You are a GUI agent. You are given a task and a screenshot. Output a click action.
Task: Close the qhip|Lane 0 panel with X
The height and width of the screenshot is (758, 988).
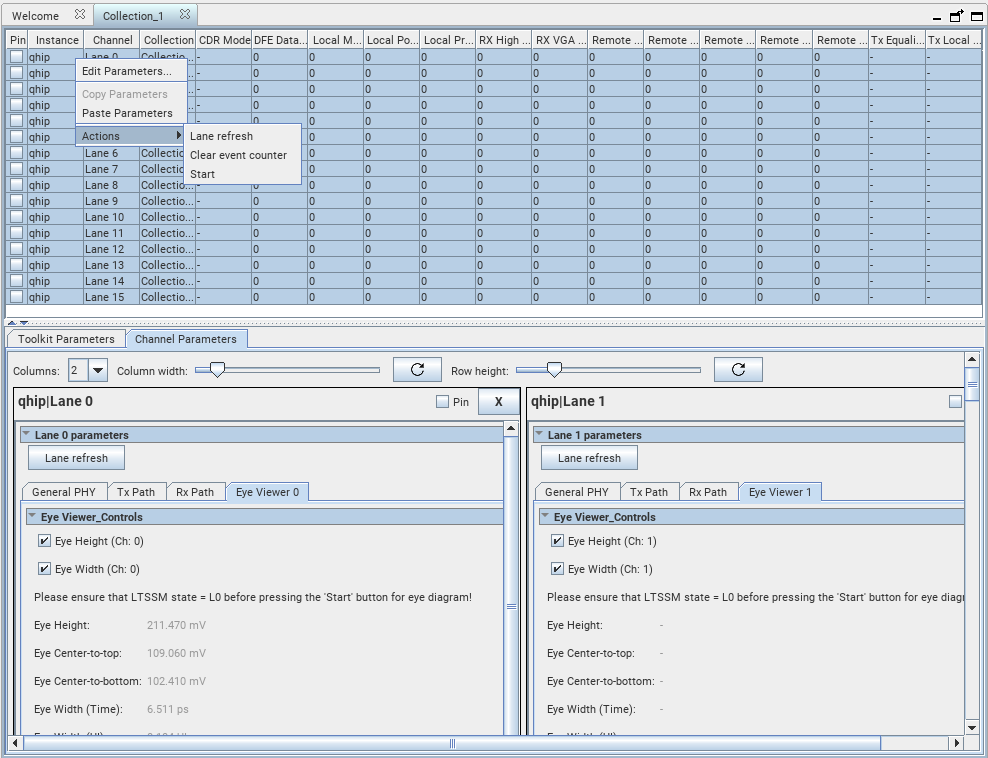coord(498,402)
